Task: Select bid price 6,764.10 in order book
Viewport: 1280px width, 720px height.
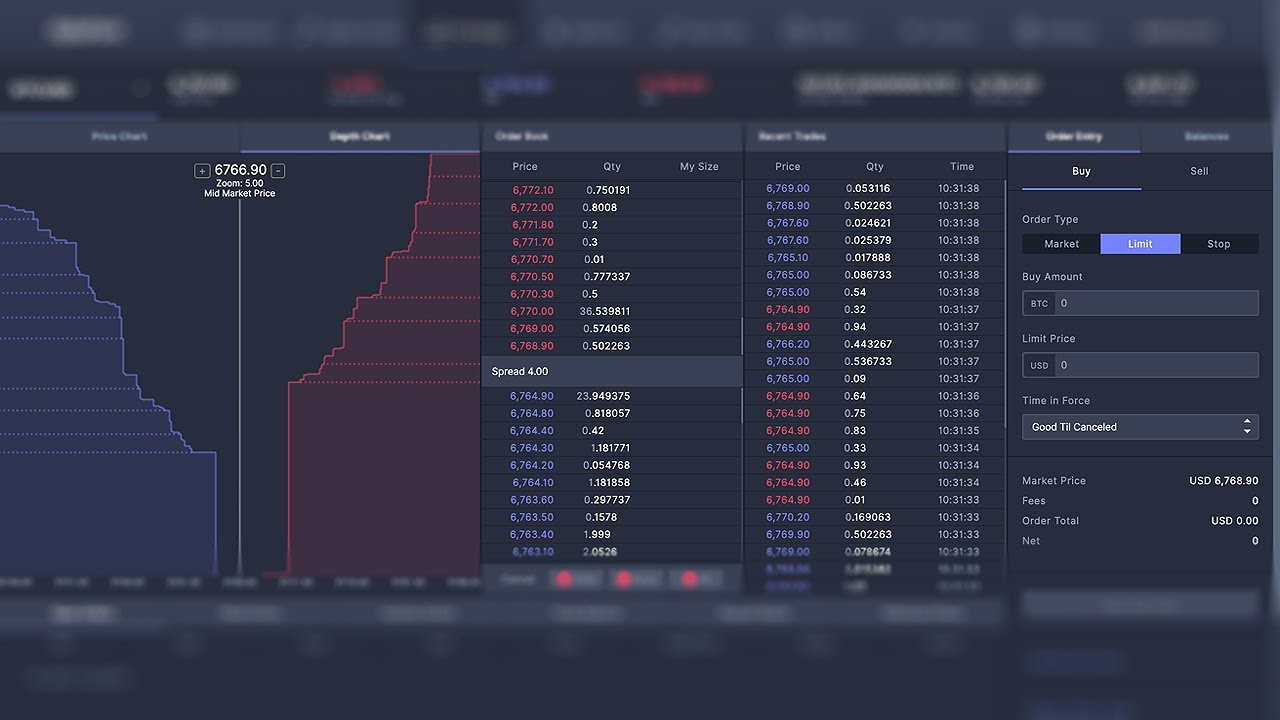Action: [x=532, y=483]
